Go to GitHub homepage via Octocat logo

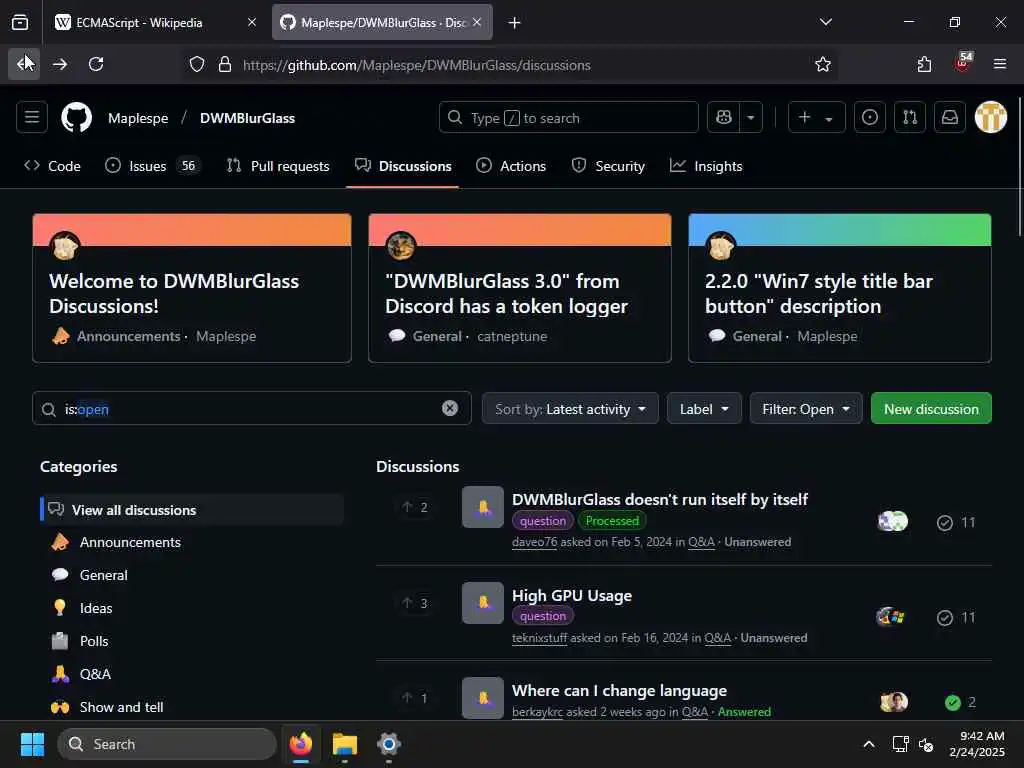[x=76, y=118]
